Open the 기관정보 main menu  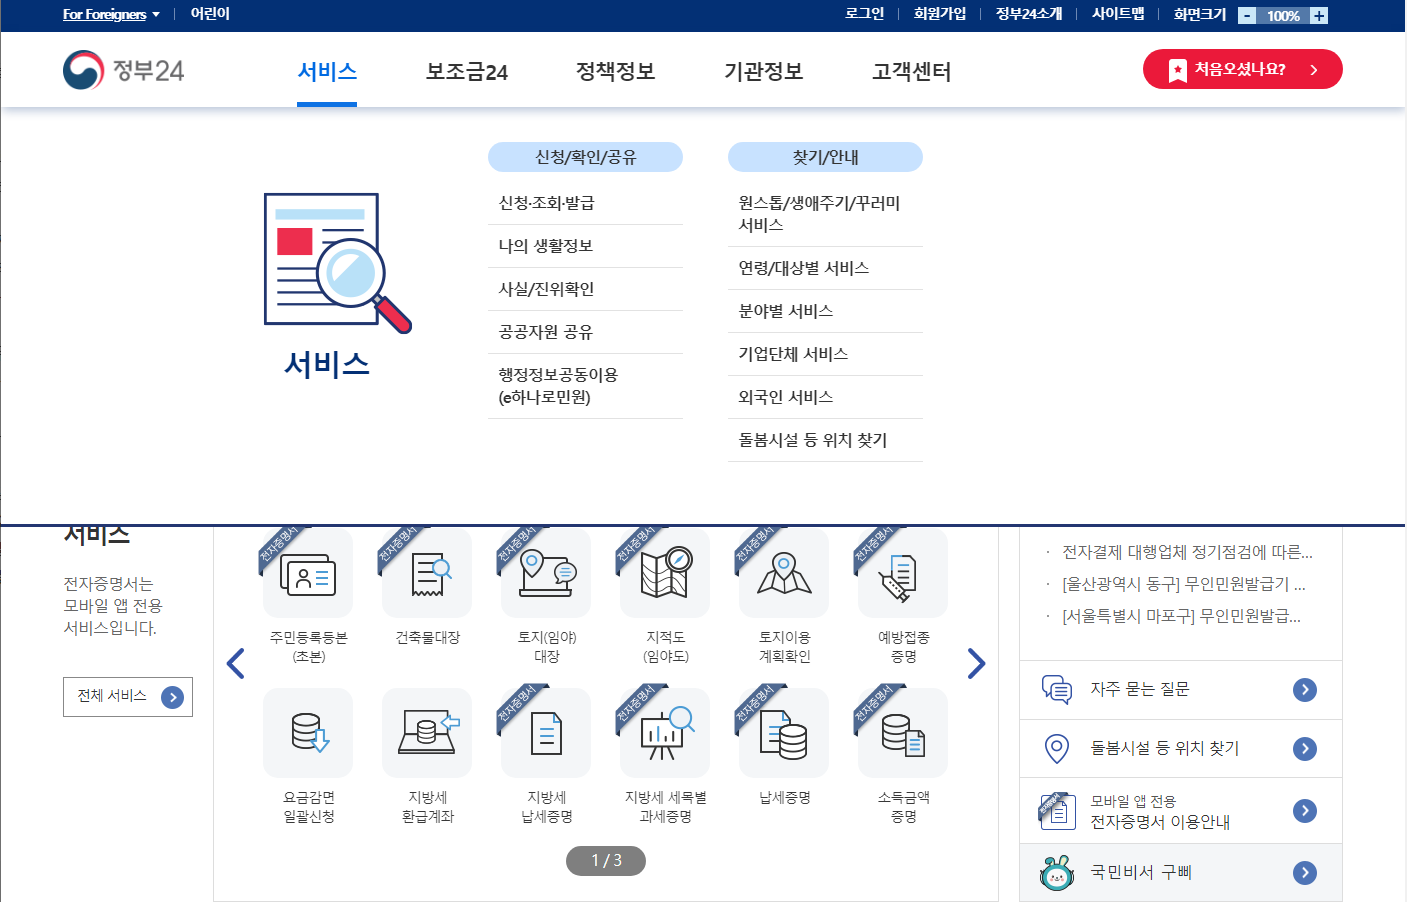point(764,72)
